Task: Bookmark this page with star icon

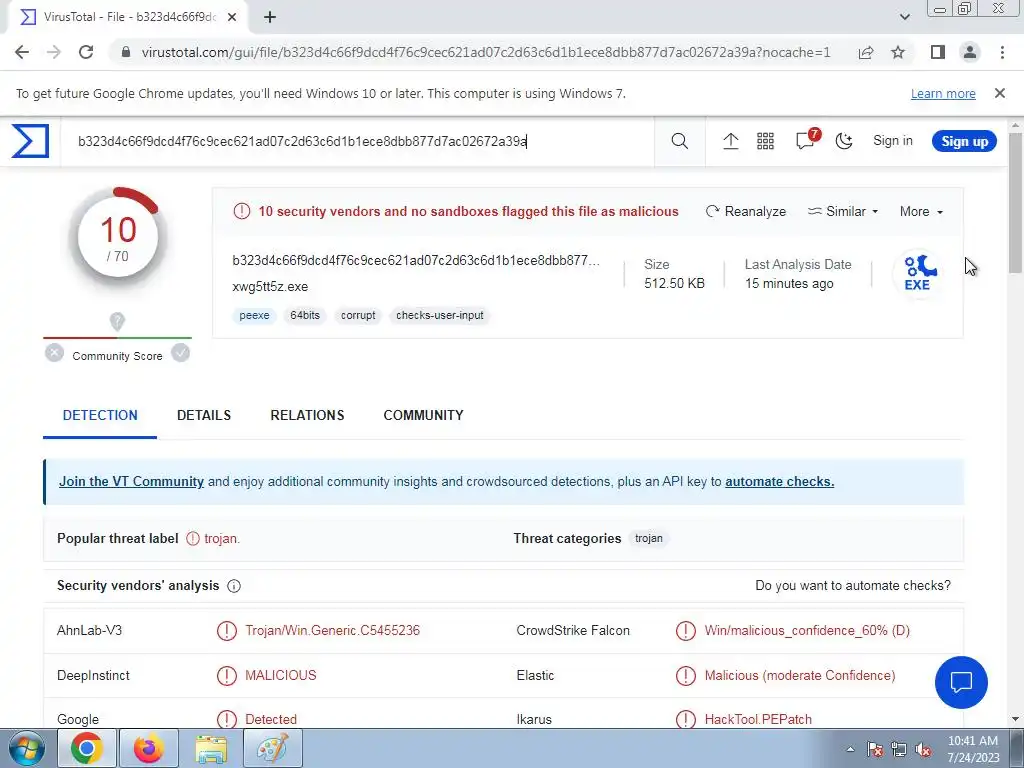Action: (x=898, y=52)
